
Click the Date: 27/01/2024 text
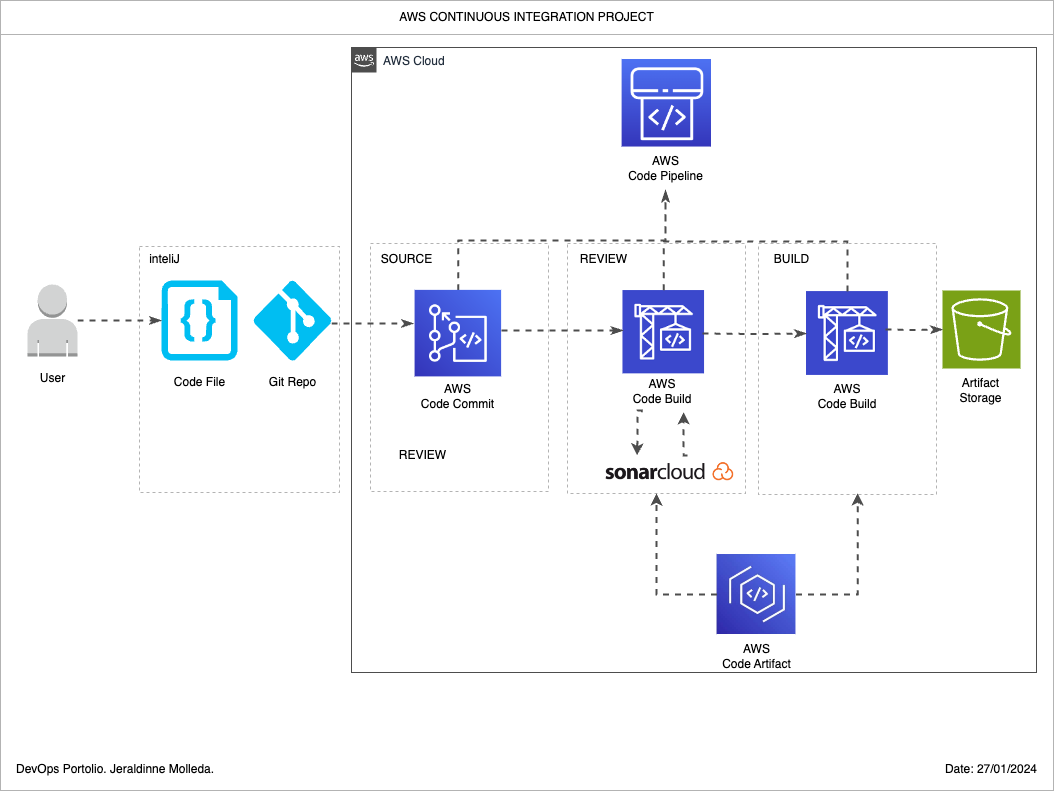coord(991,769)
